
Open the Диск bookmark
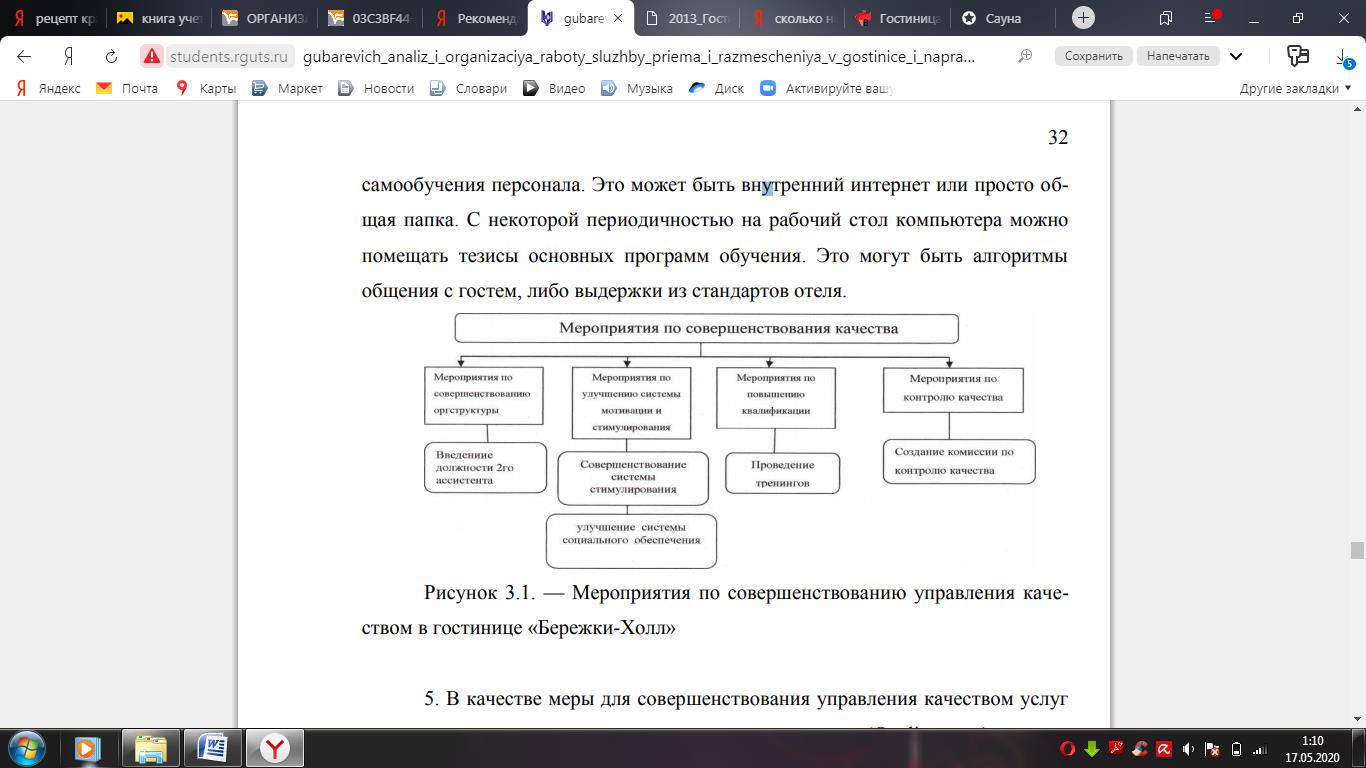pyautogui.click(x=717, y=88)
